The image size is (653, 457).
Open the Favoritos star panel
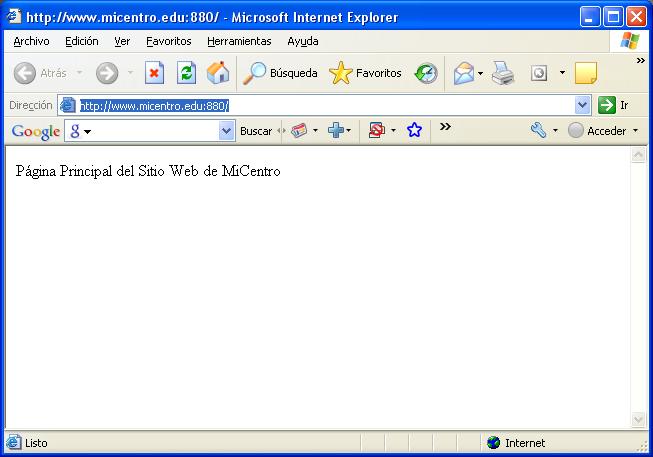point(366,73)
